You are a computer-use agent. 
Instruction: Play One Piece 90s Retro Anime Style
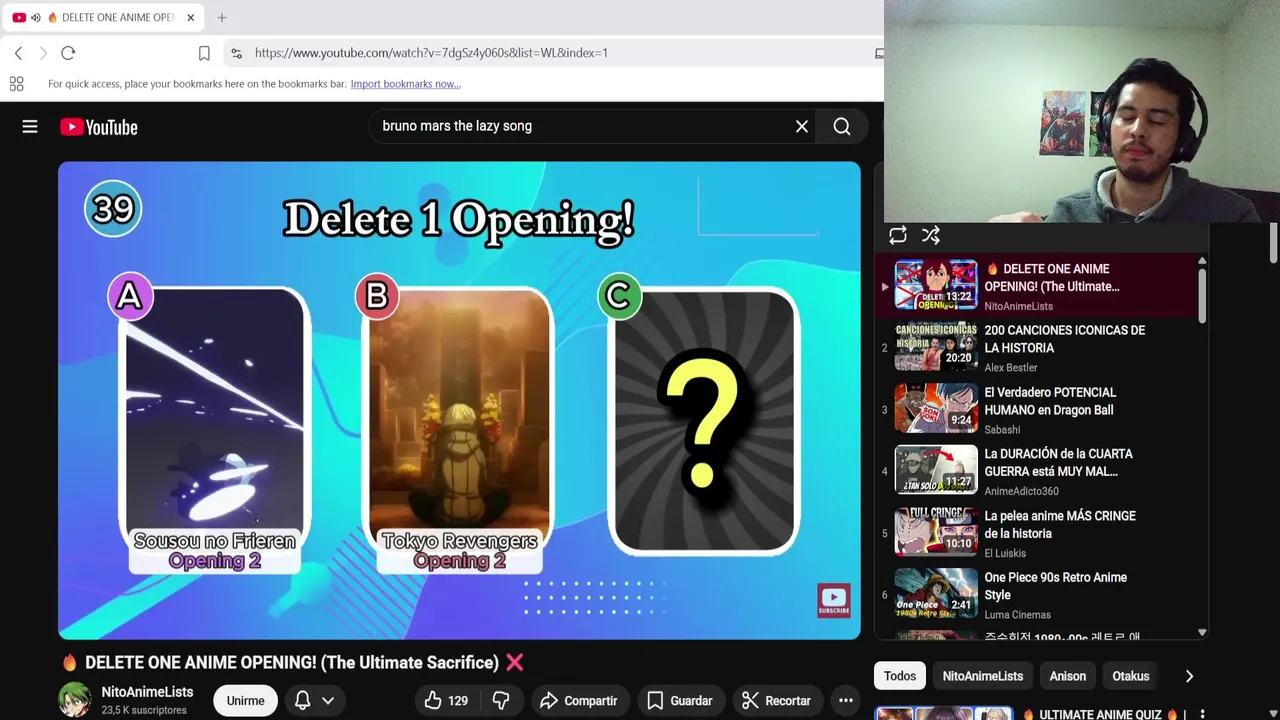tap(1037, 595)
